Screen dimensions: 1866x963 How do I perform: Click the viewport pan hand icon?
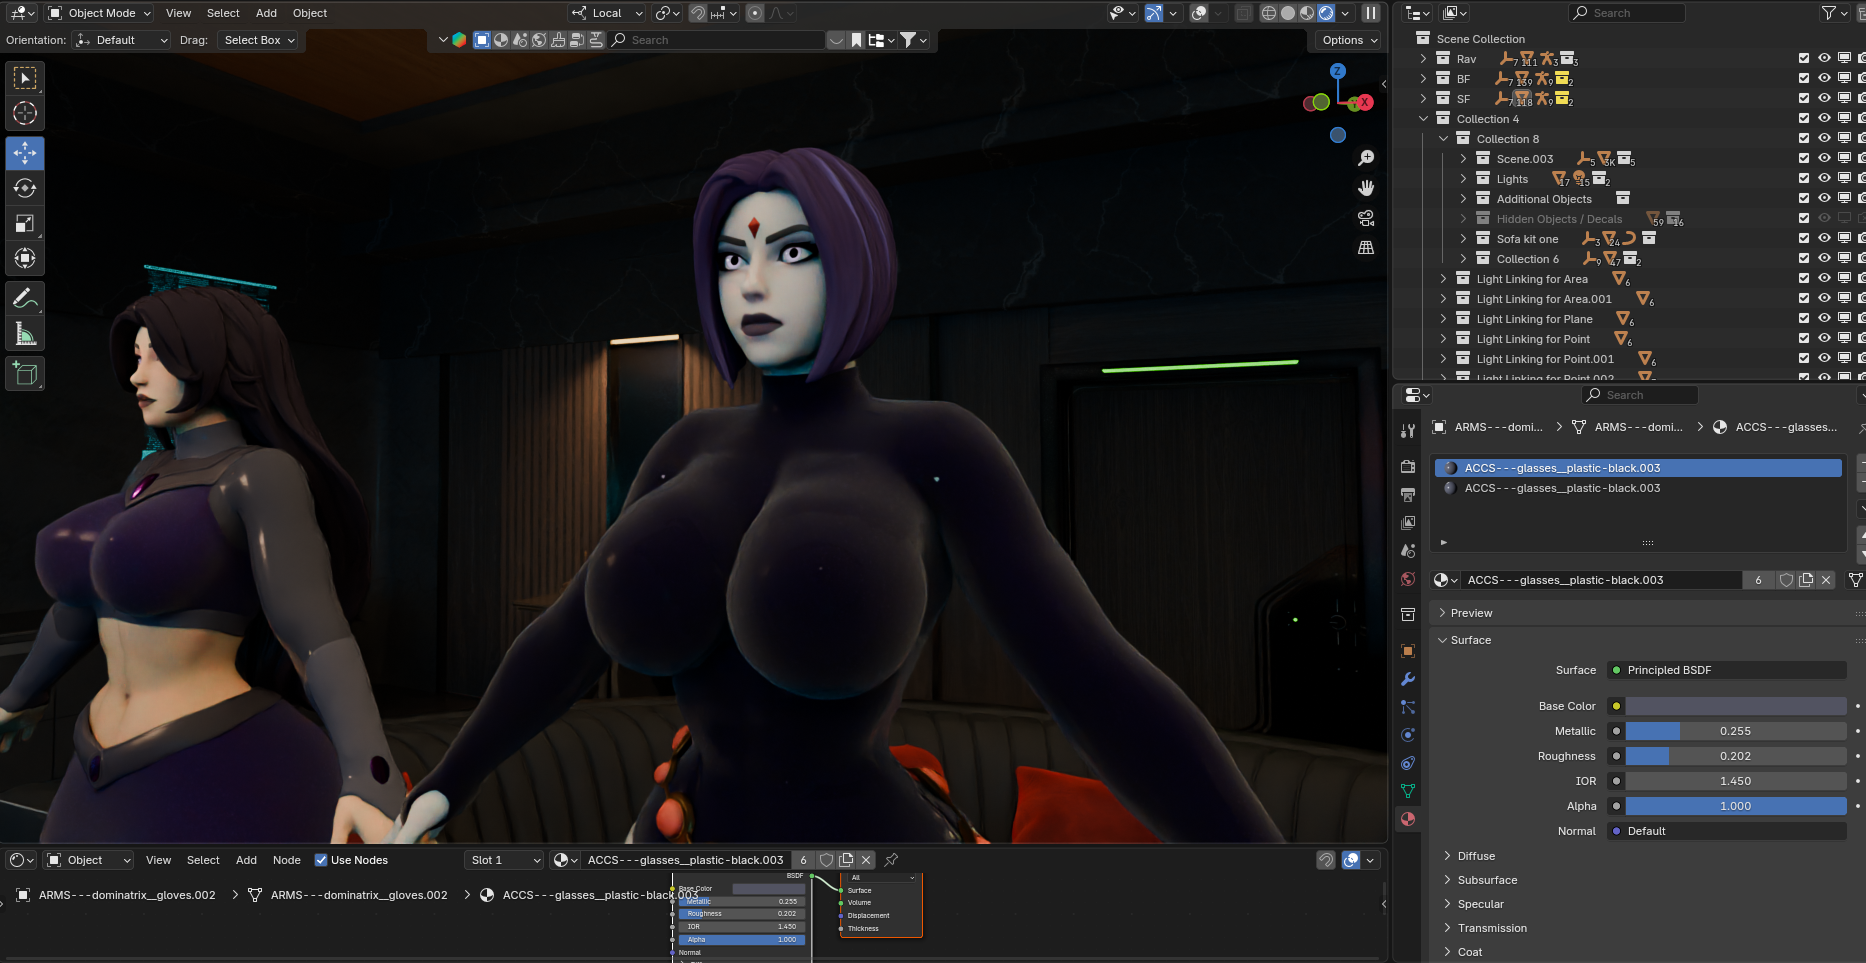(1366, 188)
